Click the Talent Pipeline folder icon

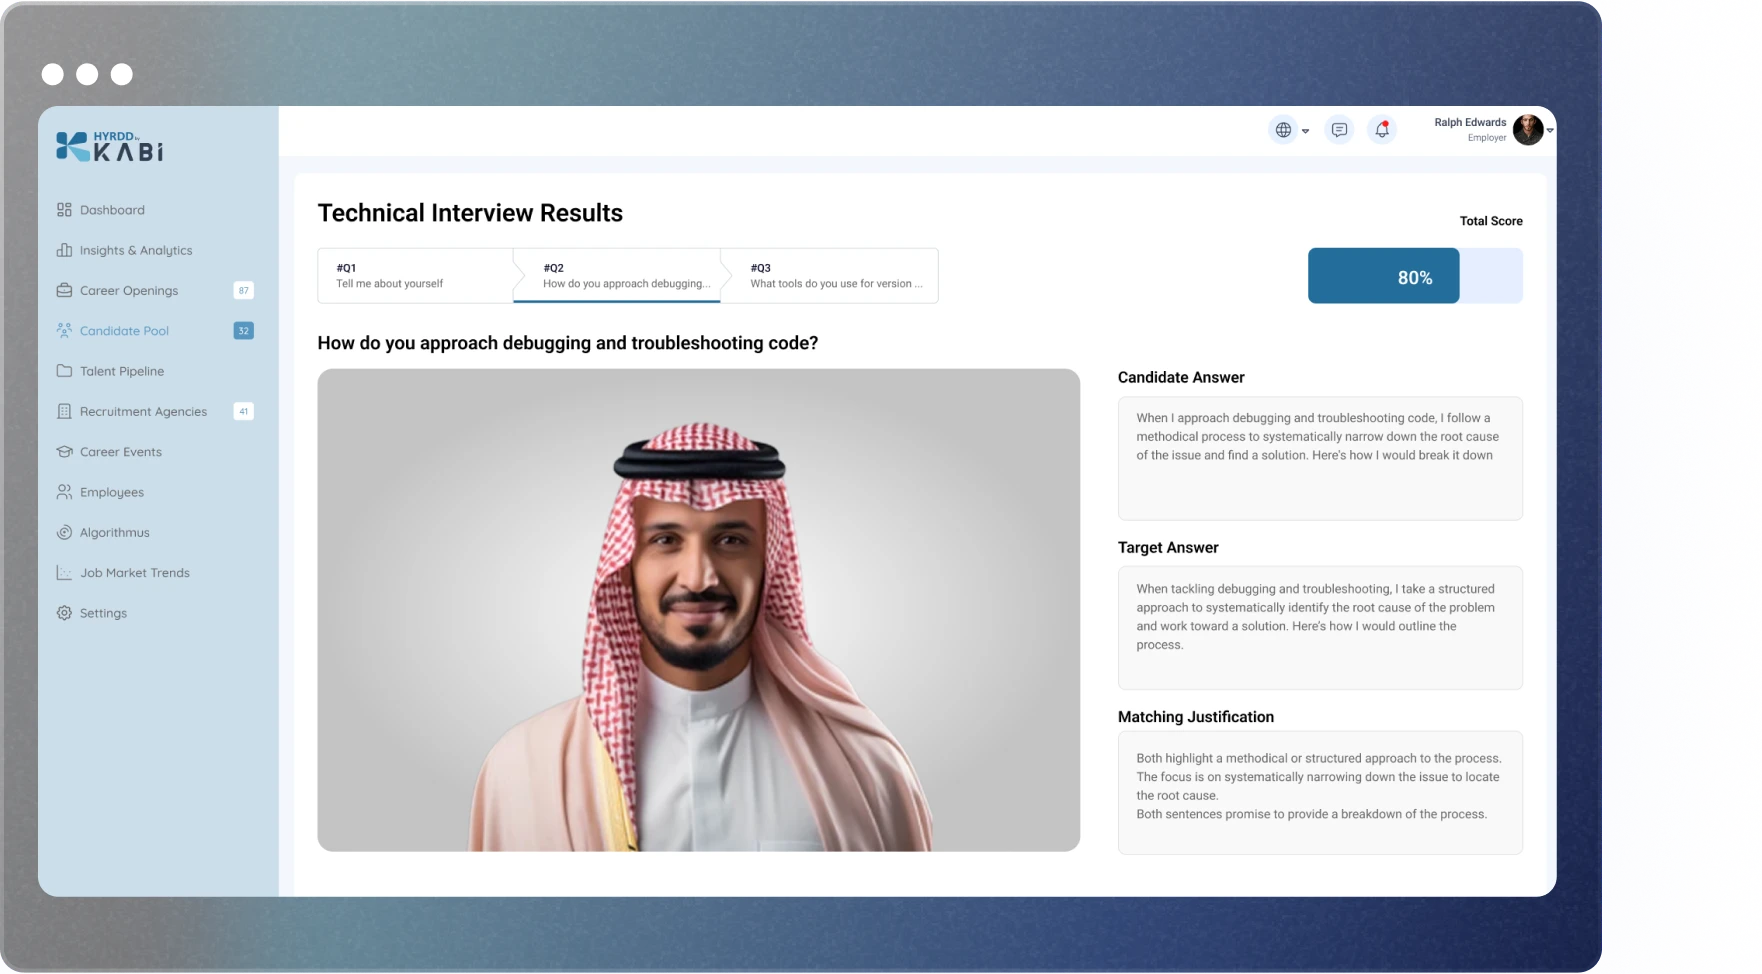coord(64,371)
